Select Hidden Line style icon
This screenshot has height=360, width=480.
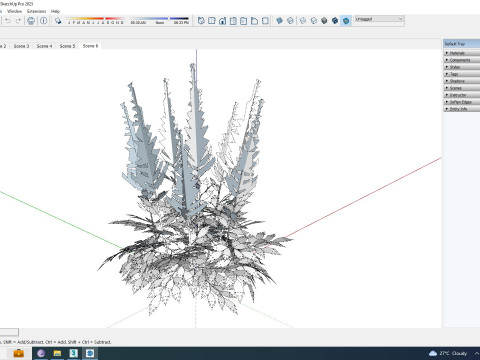point(313,21)
